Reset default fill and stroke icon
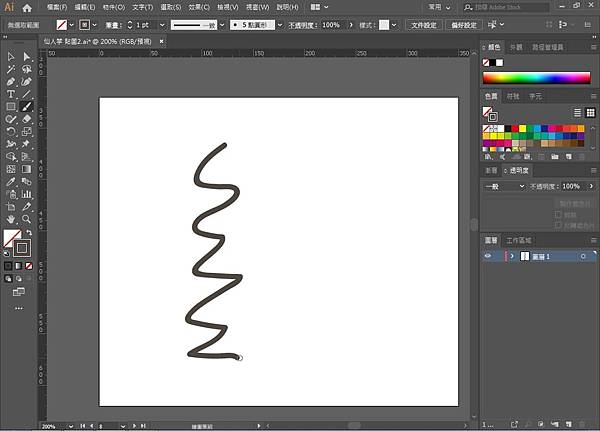 [7, 253]
